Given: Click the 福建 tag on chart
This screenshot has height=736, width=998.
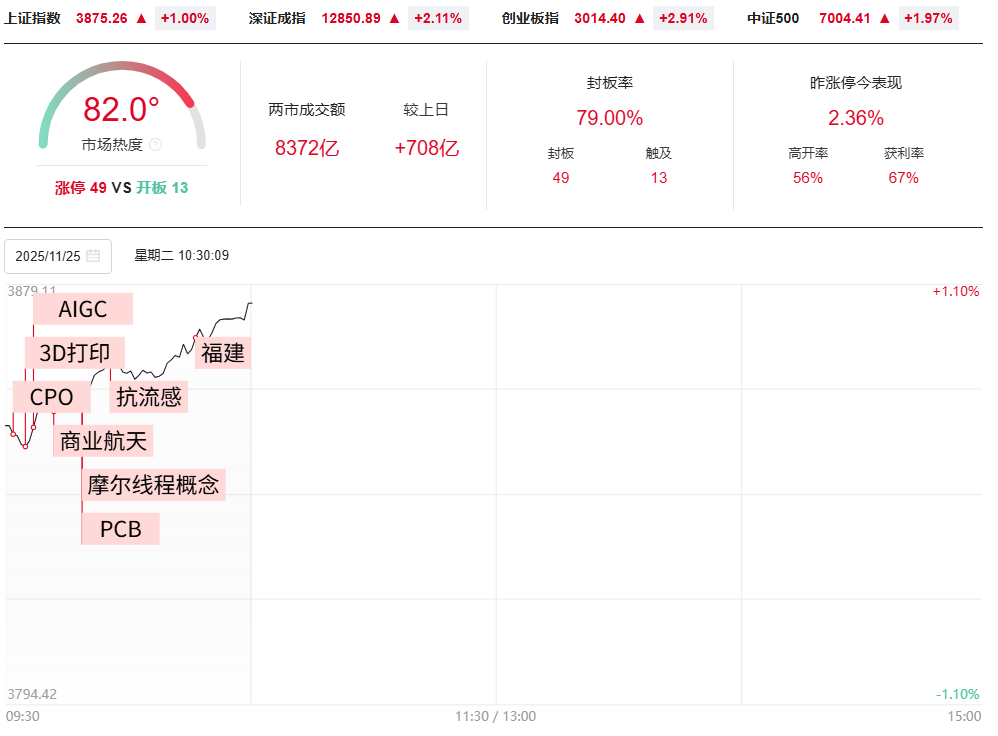Looking at the screenshot, I should [x=222, y=353].
